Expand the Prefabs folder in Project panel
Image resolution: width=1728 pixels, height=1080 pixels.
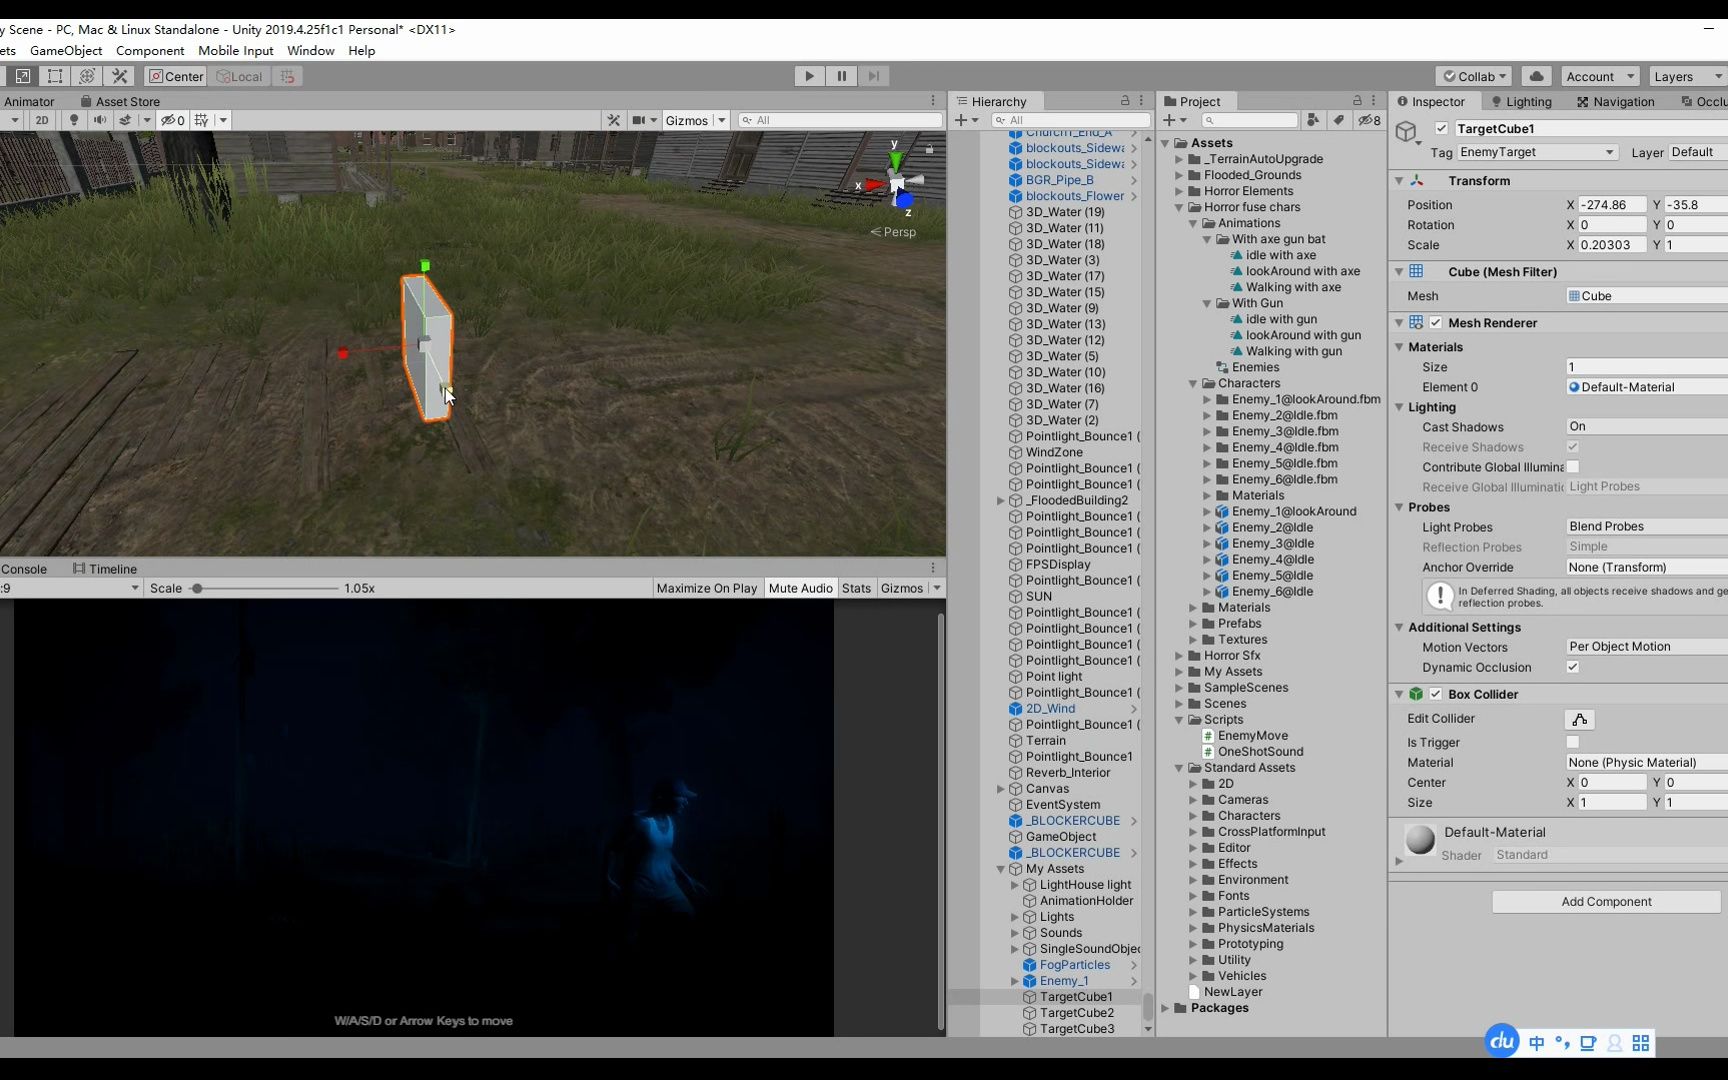tap(1193, 623)
